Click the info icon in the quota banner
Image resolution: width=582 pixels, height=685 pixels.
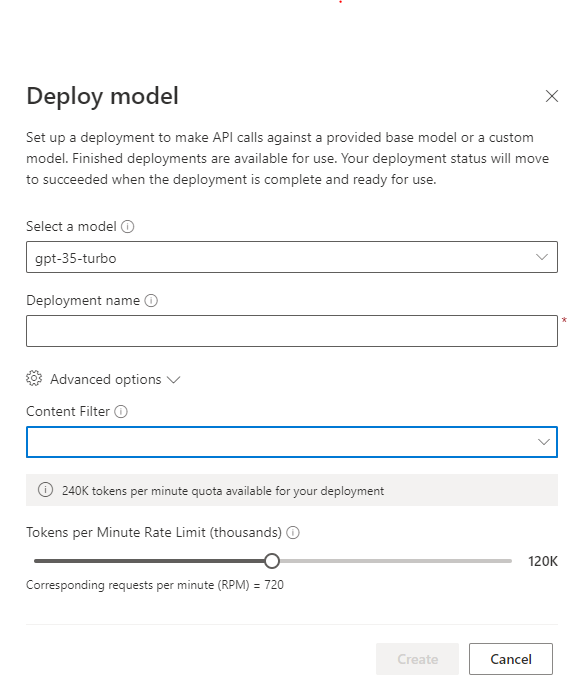tap(45, 490)
